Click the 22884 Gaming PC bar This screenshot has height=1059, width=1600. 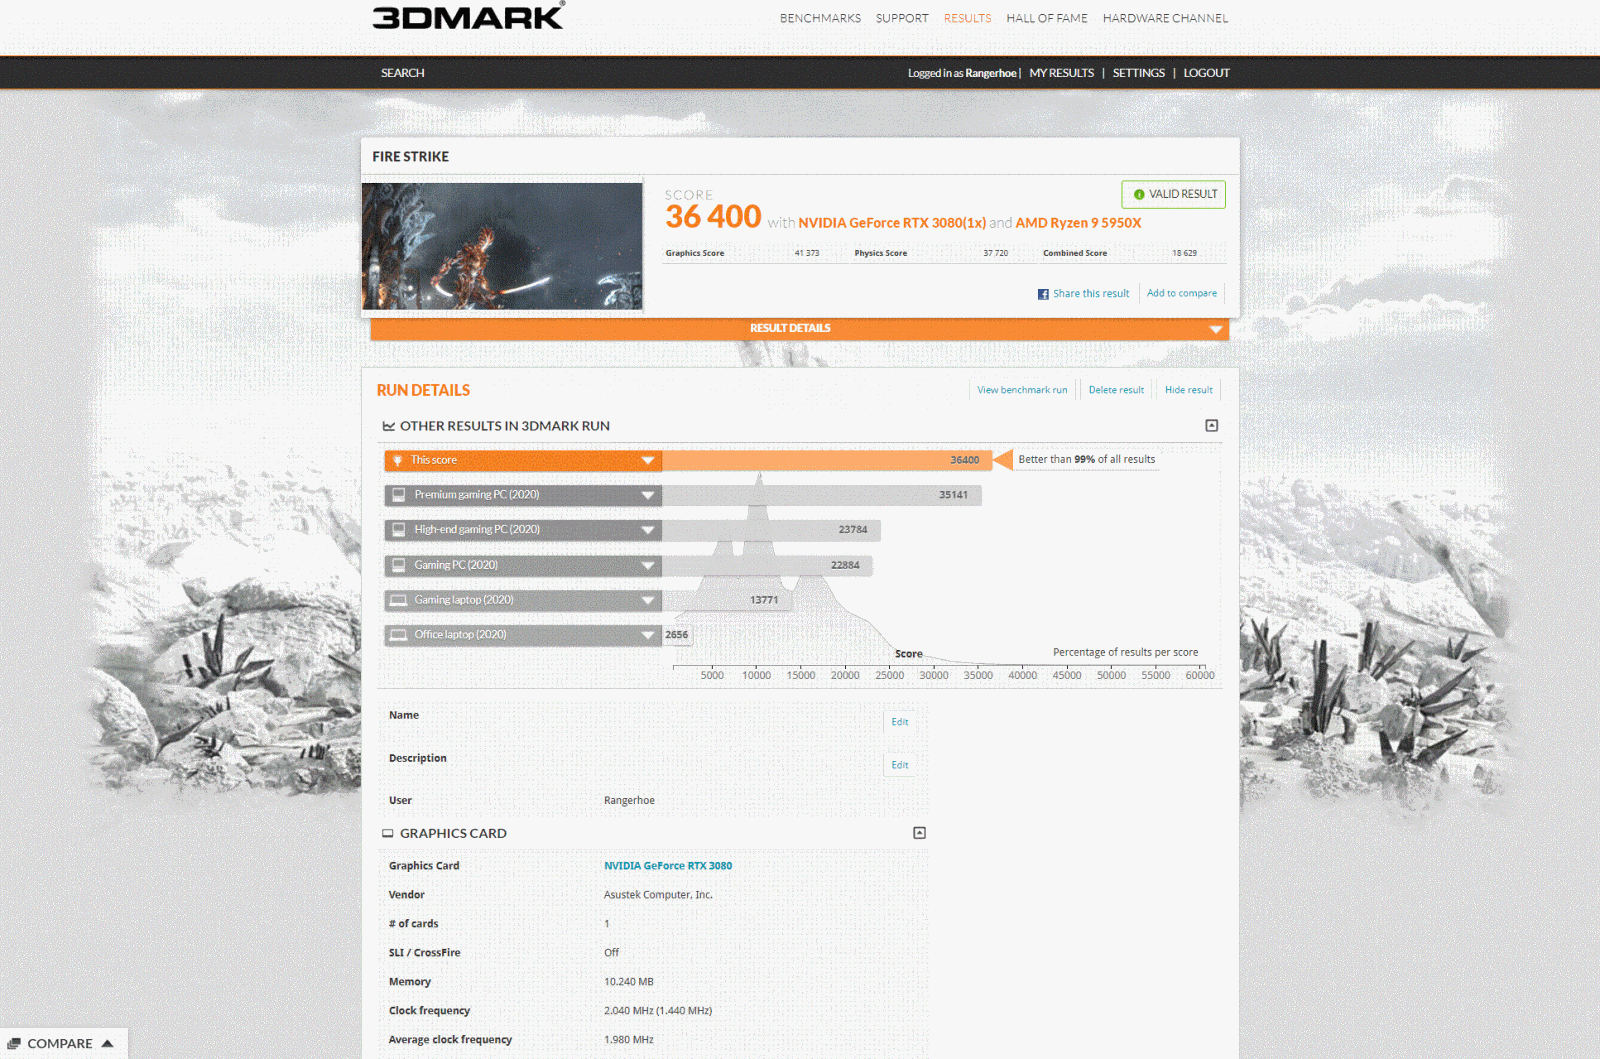767,565
